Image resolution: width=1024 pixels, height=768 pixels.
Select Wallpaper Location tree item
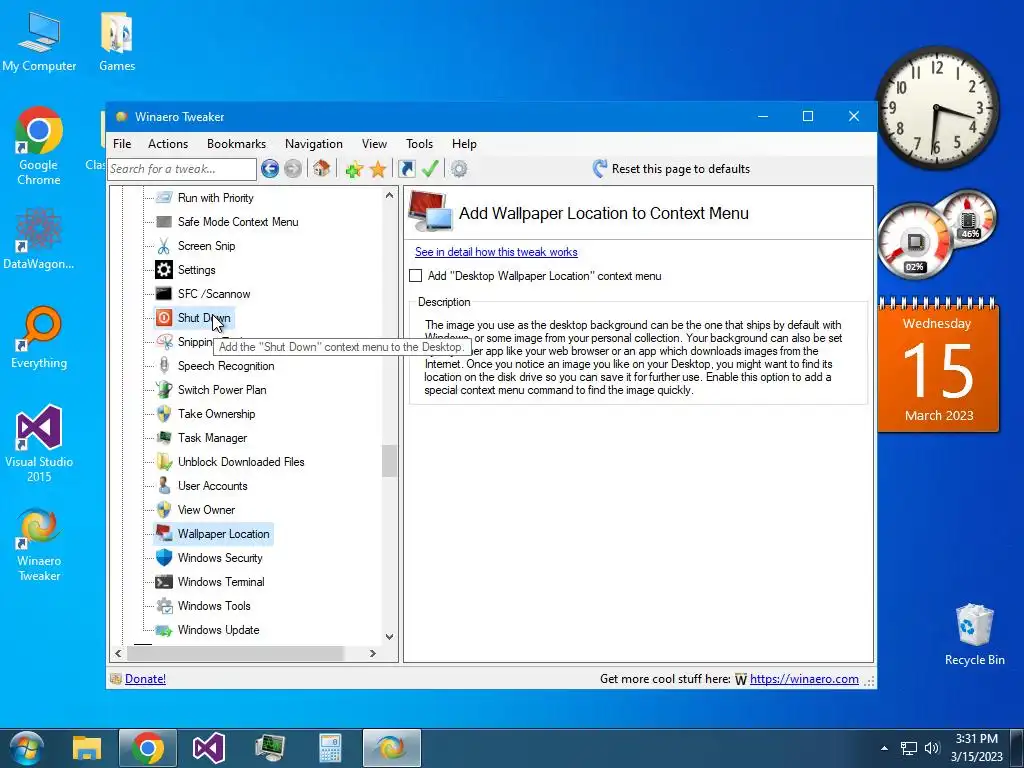point(223,534)
